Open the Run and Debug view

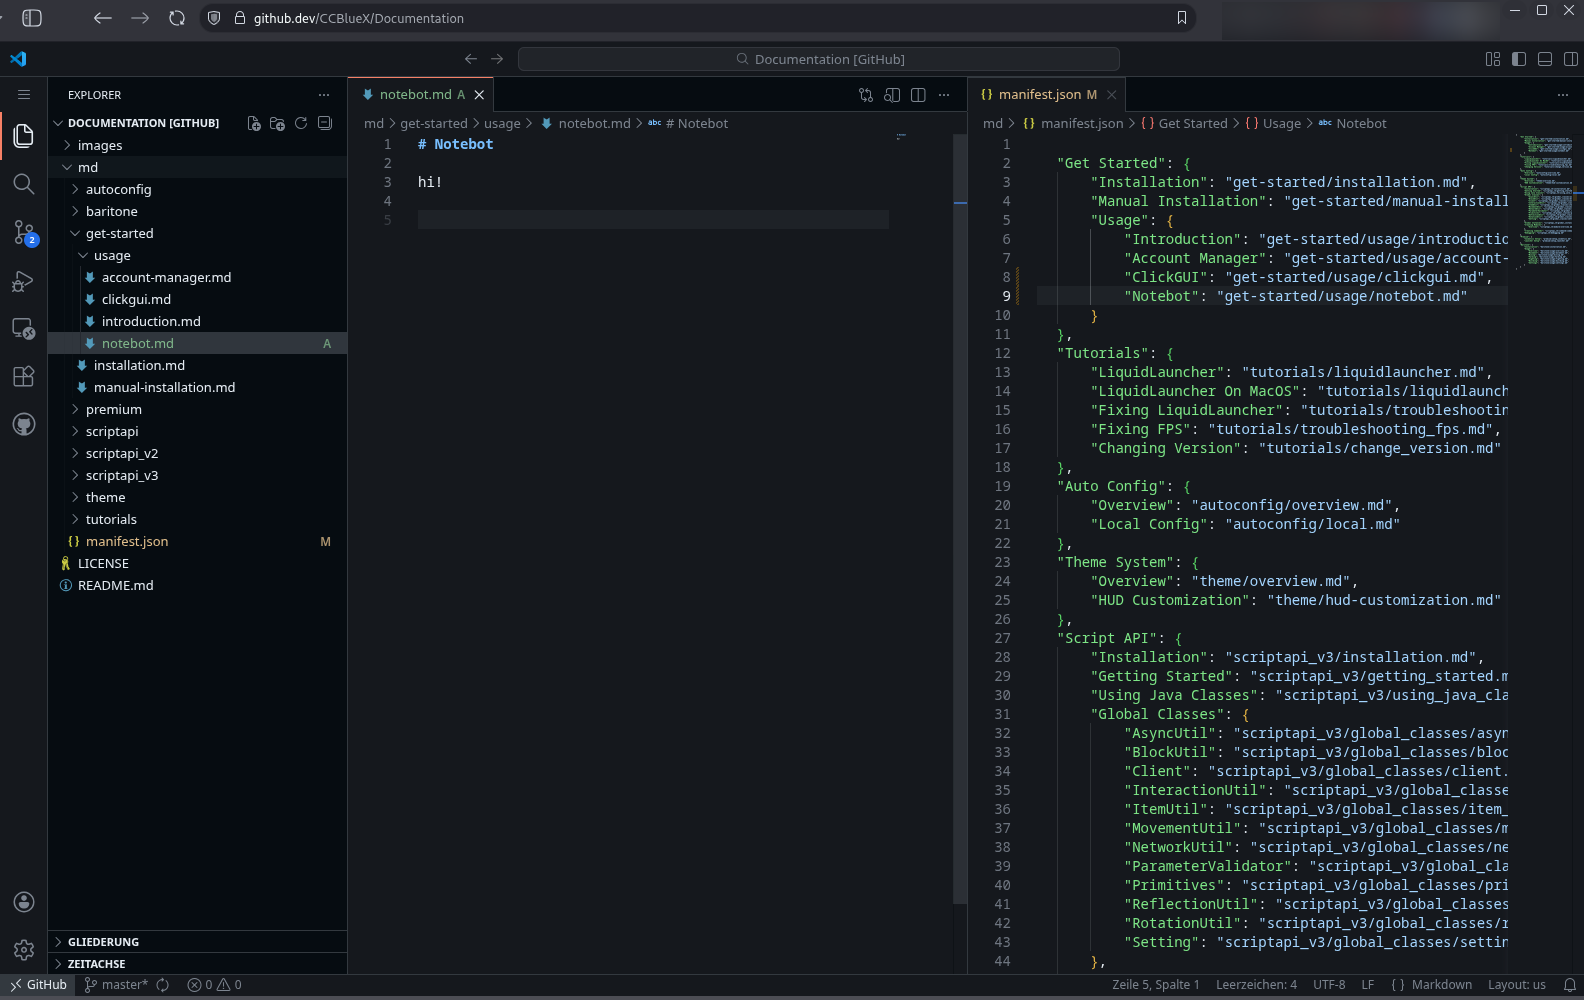click(24, 281)
